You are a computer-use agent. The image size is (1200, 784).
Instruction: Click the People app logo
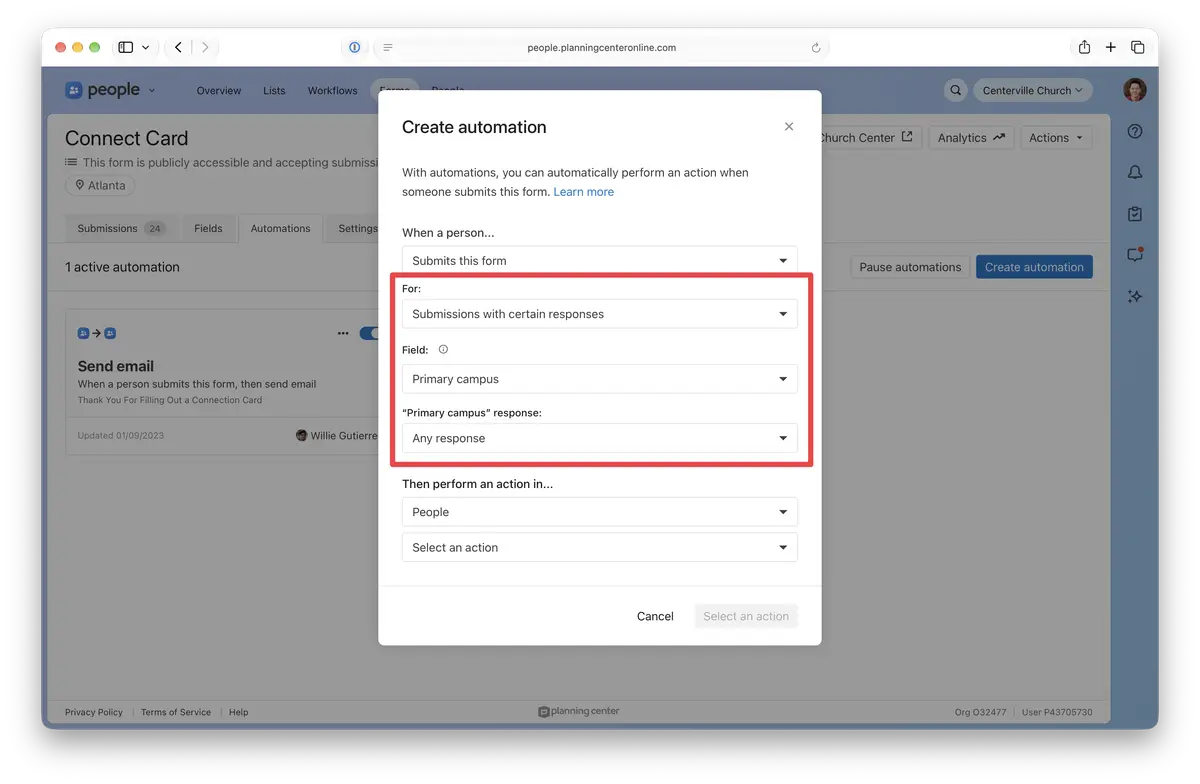pyautogui.click(x=103, y=90)
